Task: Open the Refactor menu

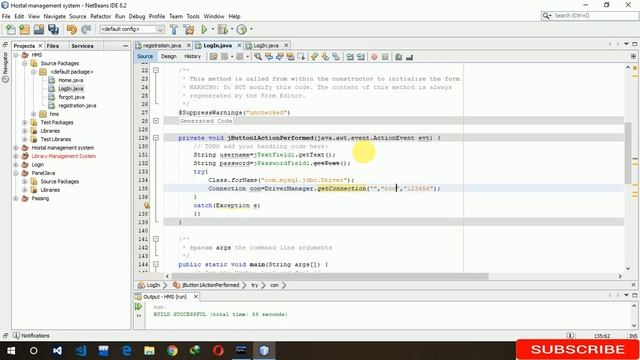Action: pyautogui.click(x=100, y=16)
